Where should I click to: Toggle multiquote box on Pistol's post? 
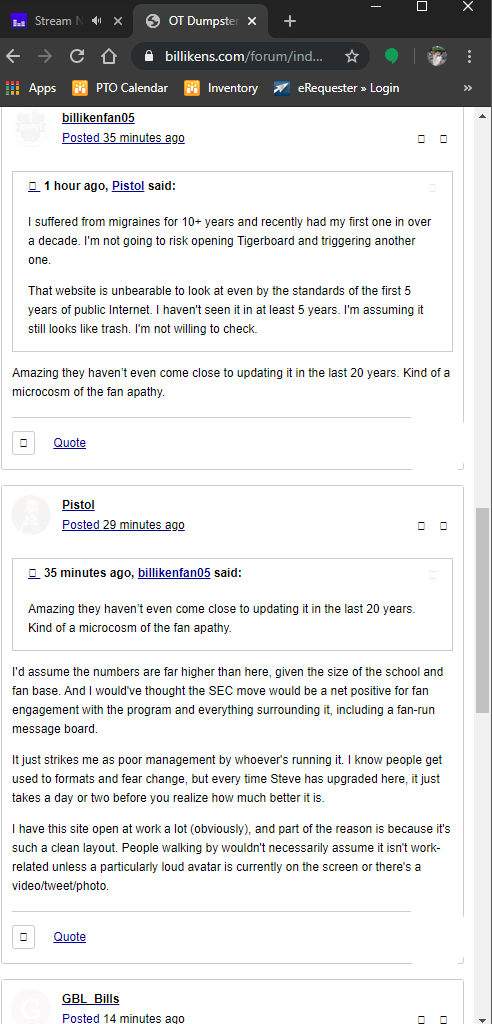pyautogui.click(x=24, y=937)
